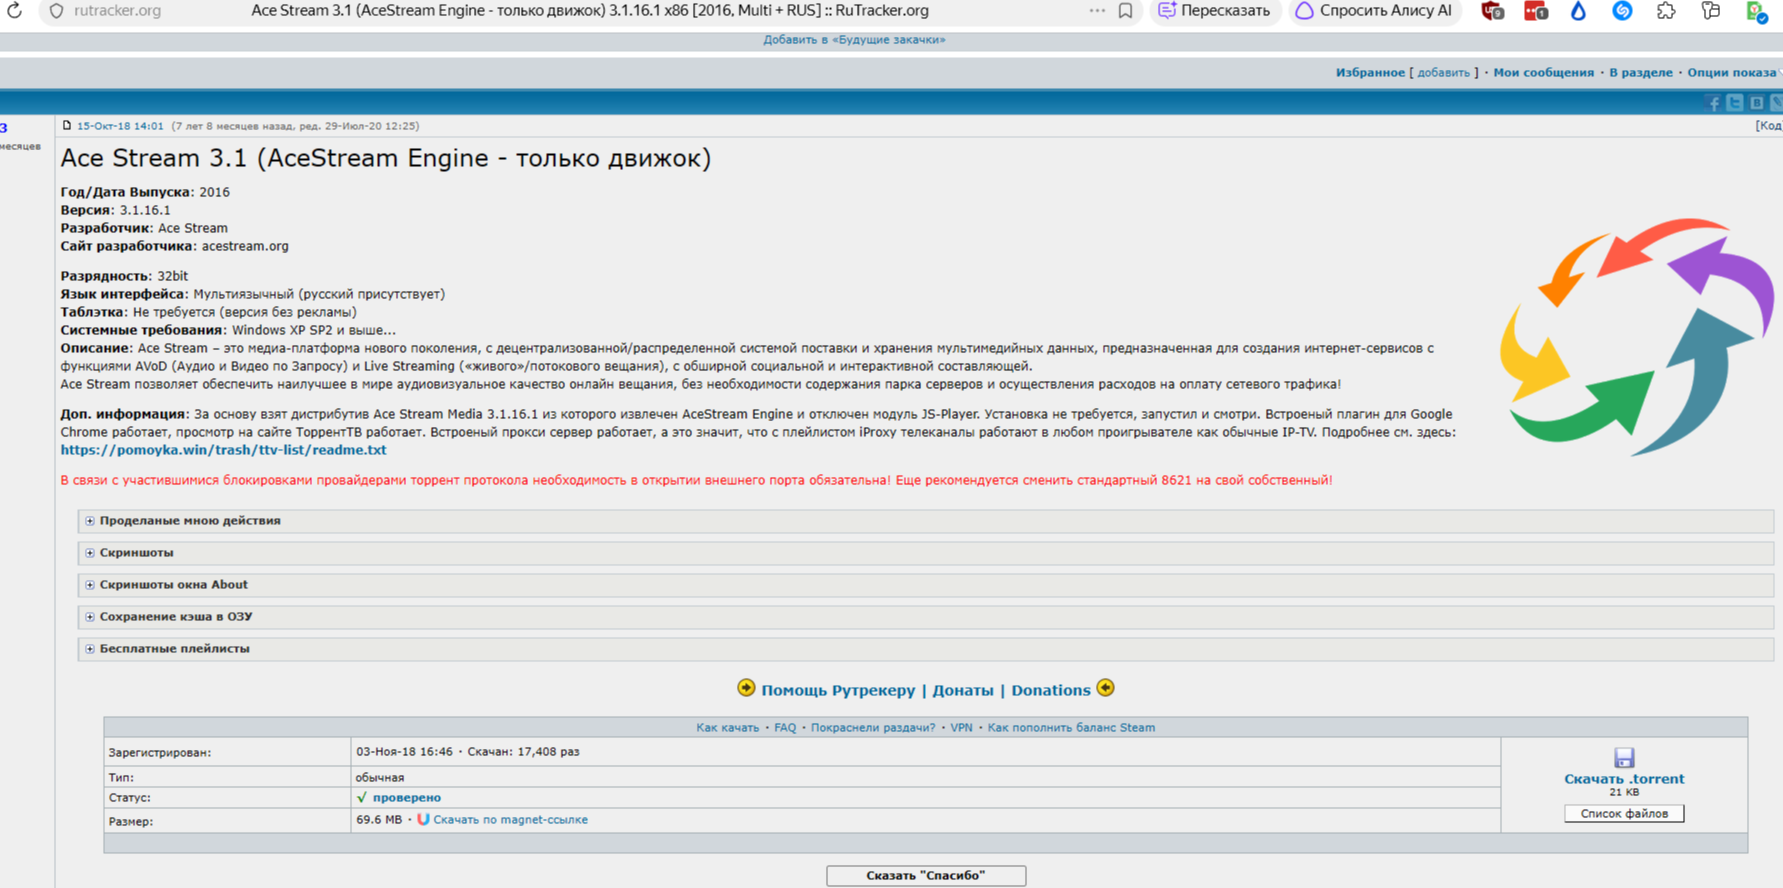Open the green Yandex protect icon
The width and height of the screenshot is (1783, 888).
[1756, 11]
